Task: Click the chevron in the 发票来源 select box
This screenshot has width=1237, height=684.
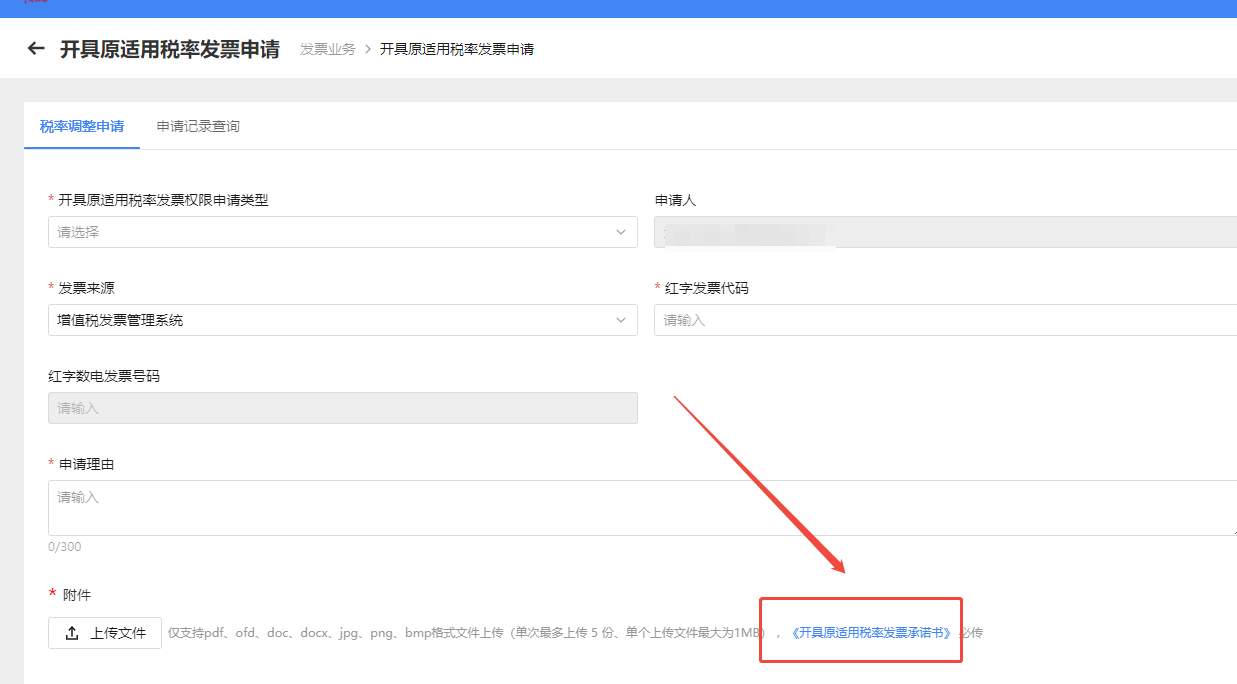Action: click(x=621, y=320)
